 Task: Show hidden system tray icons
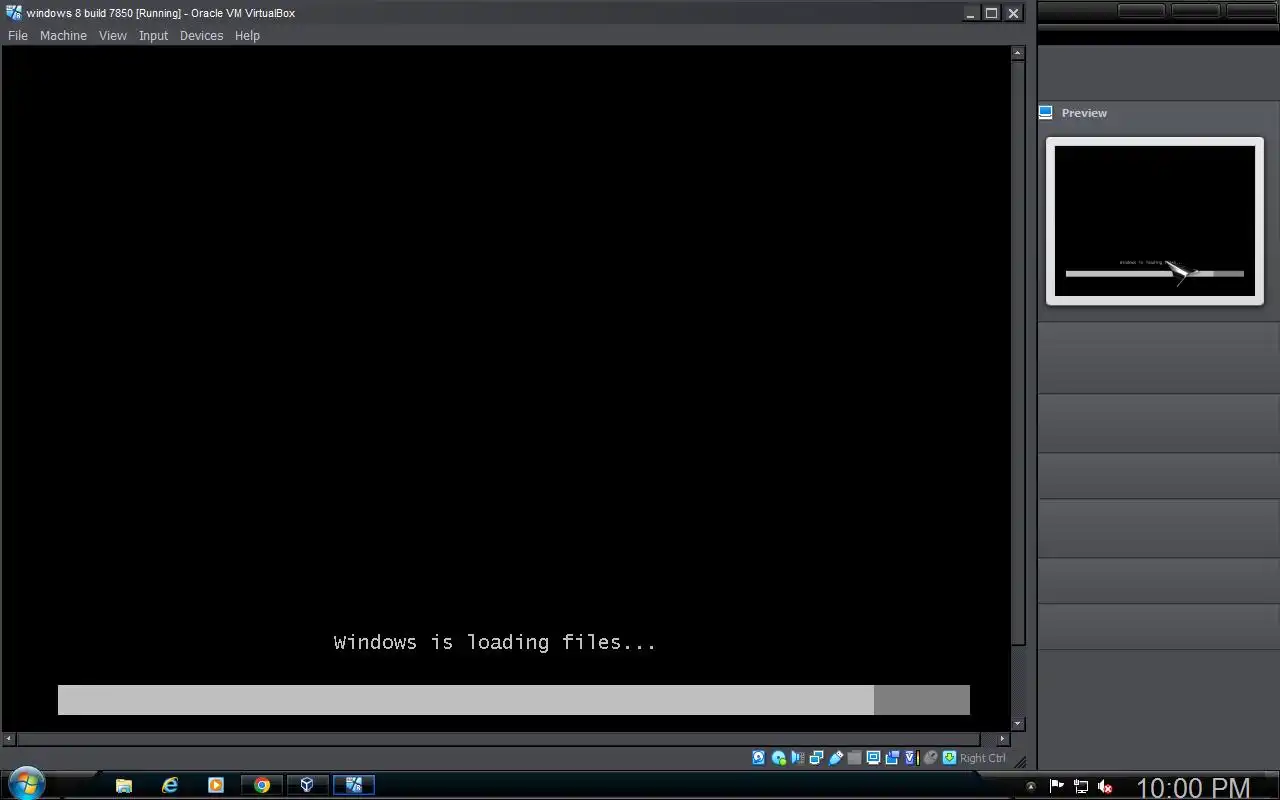[1031, 787]
